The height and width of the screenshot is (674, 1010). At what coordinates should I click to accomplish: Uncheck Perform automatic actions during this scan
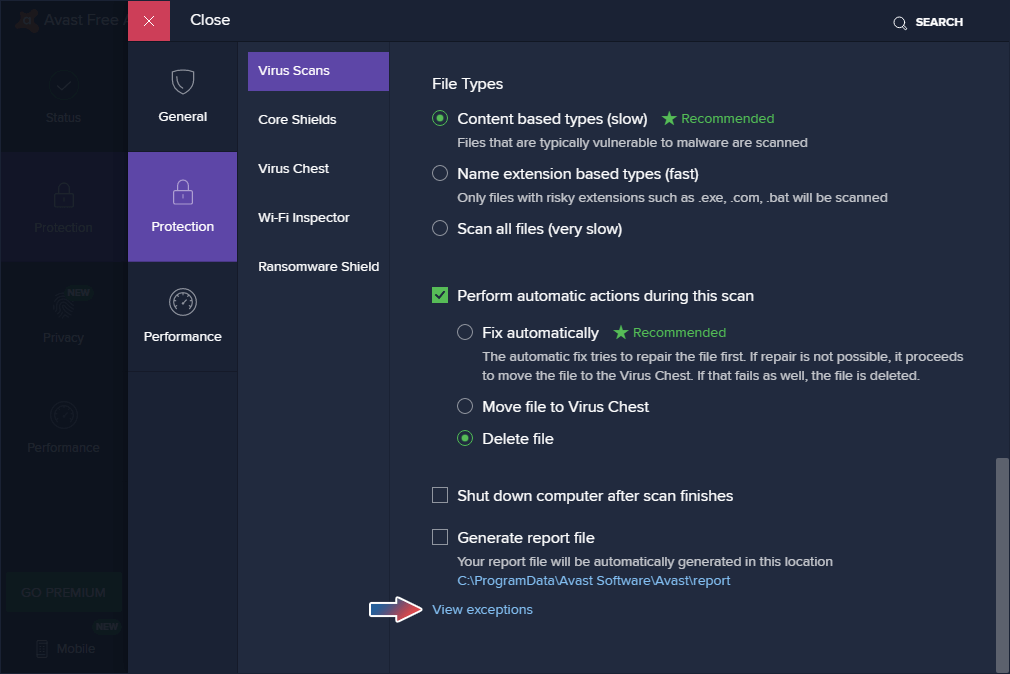[x=440, y=295]
